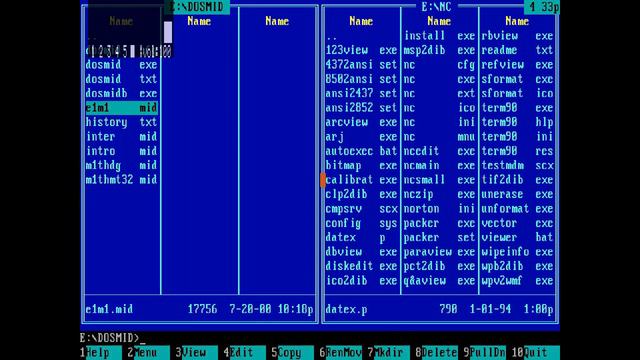Select nczip exe file

pos(440,194)
